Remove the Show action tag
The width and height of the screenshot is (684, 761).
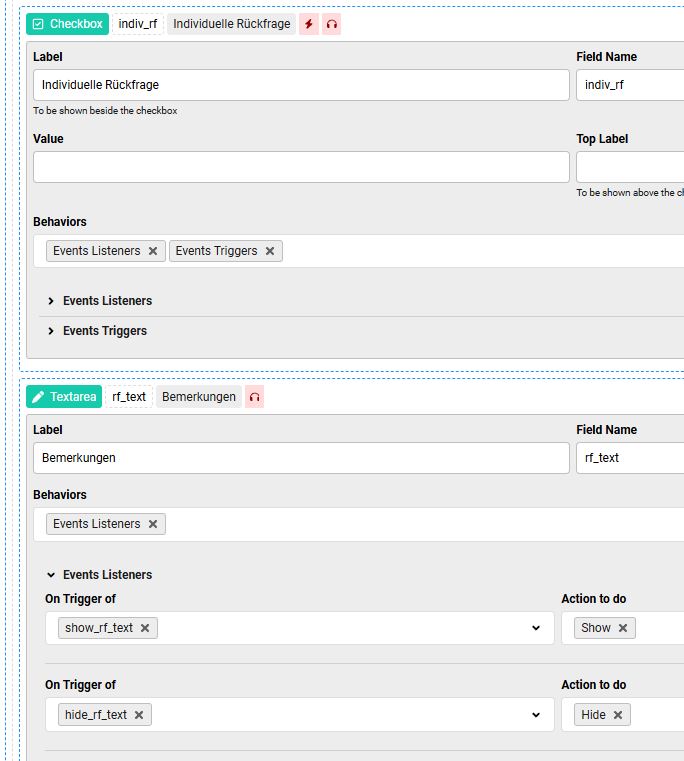[x=623, y=628]
